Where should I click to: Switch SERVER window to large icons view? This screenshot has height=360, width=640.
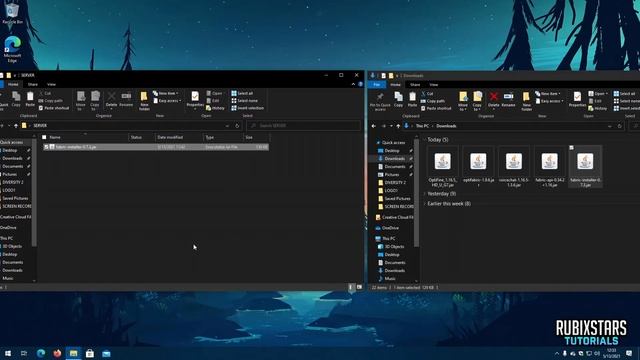pyautogui.click(x=359, y=287)
